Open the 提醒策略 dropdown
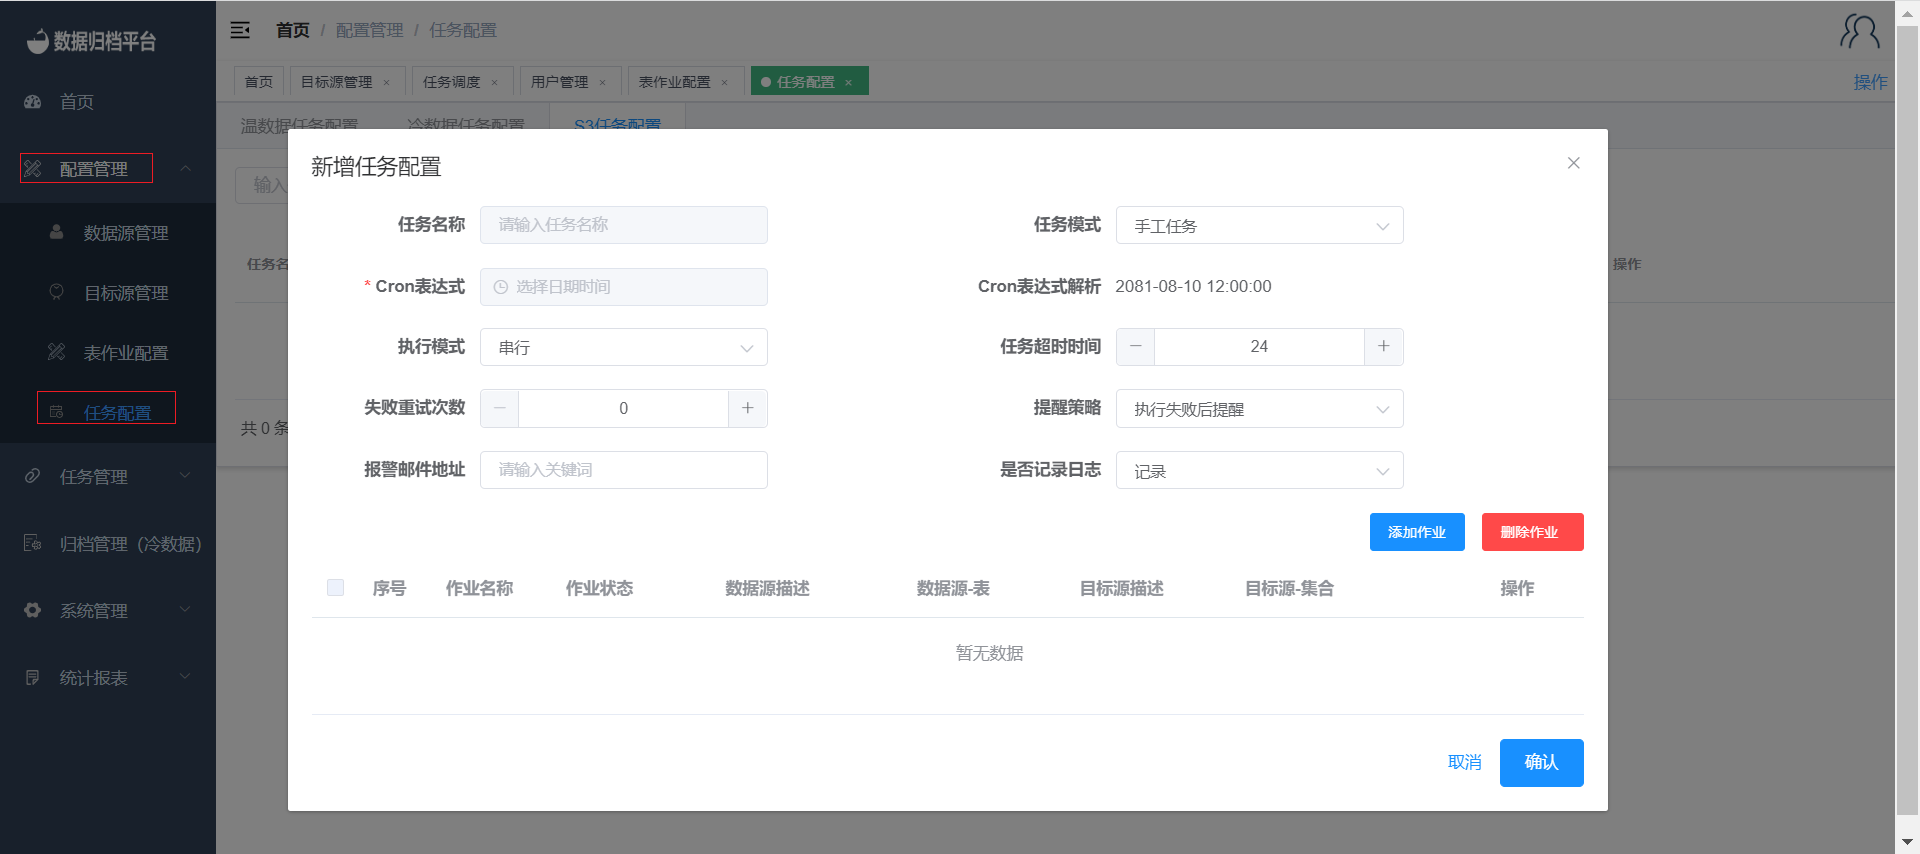This screenshot has height=854, width=1920. coord(1259,408)
